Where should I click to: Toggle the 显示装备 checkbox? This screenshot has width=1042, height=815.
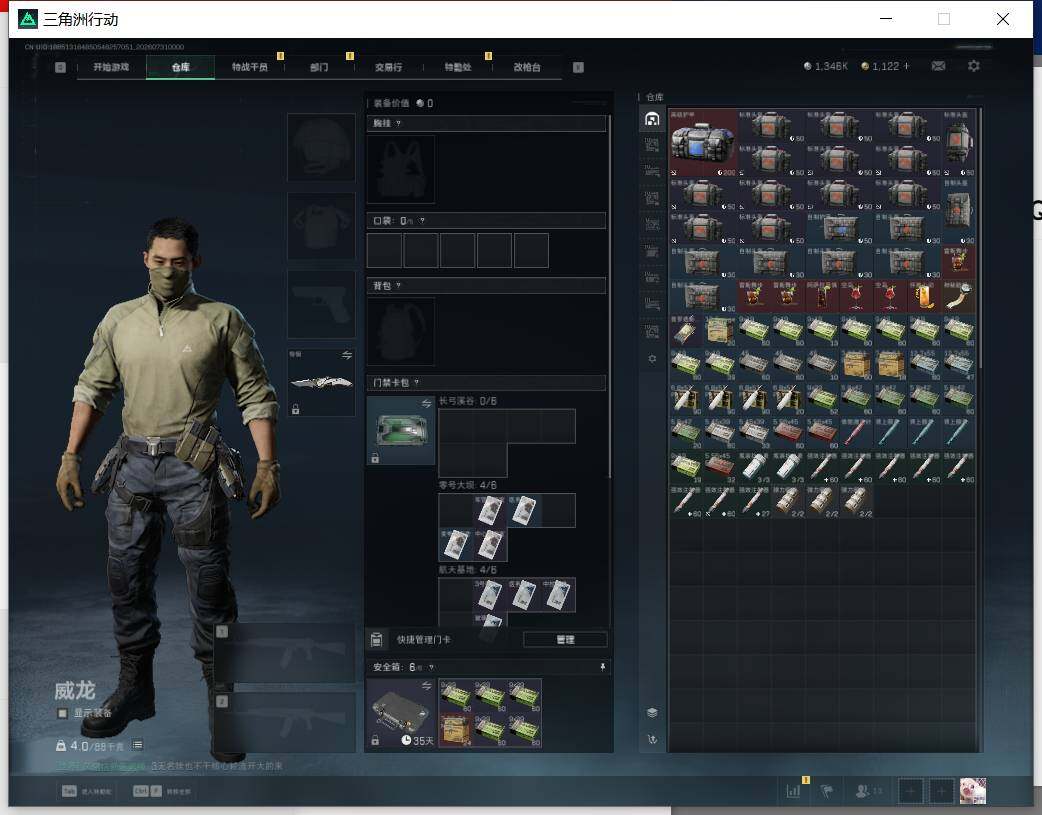pos(62,713)
